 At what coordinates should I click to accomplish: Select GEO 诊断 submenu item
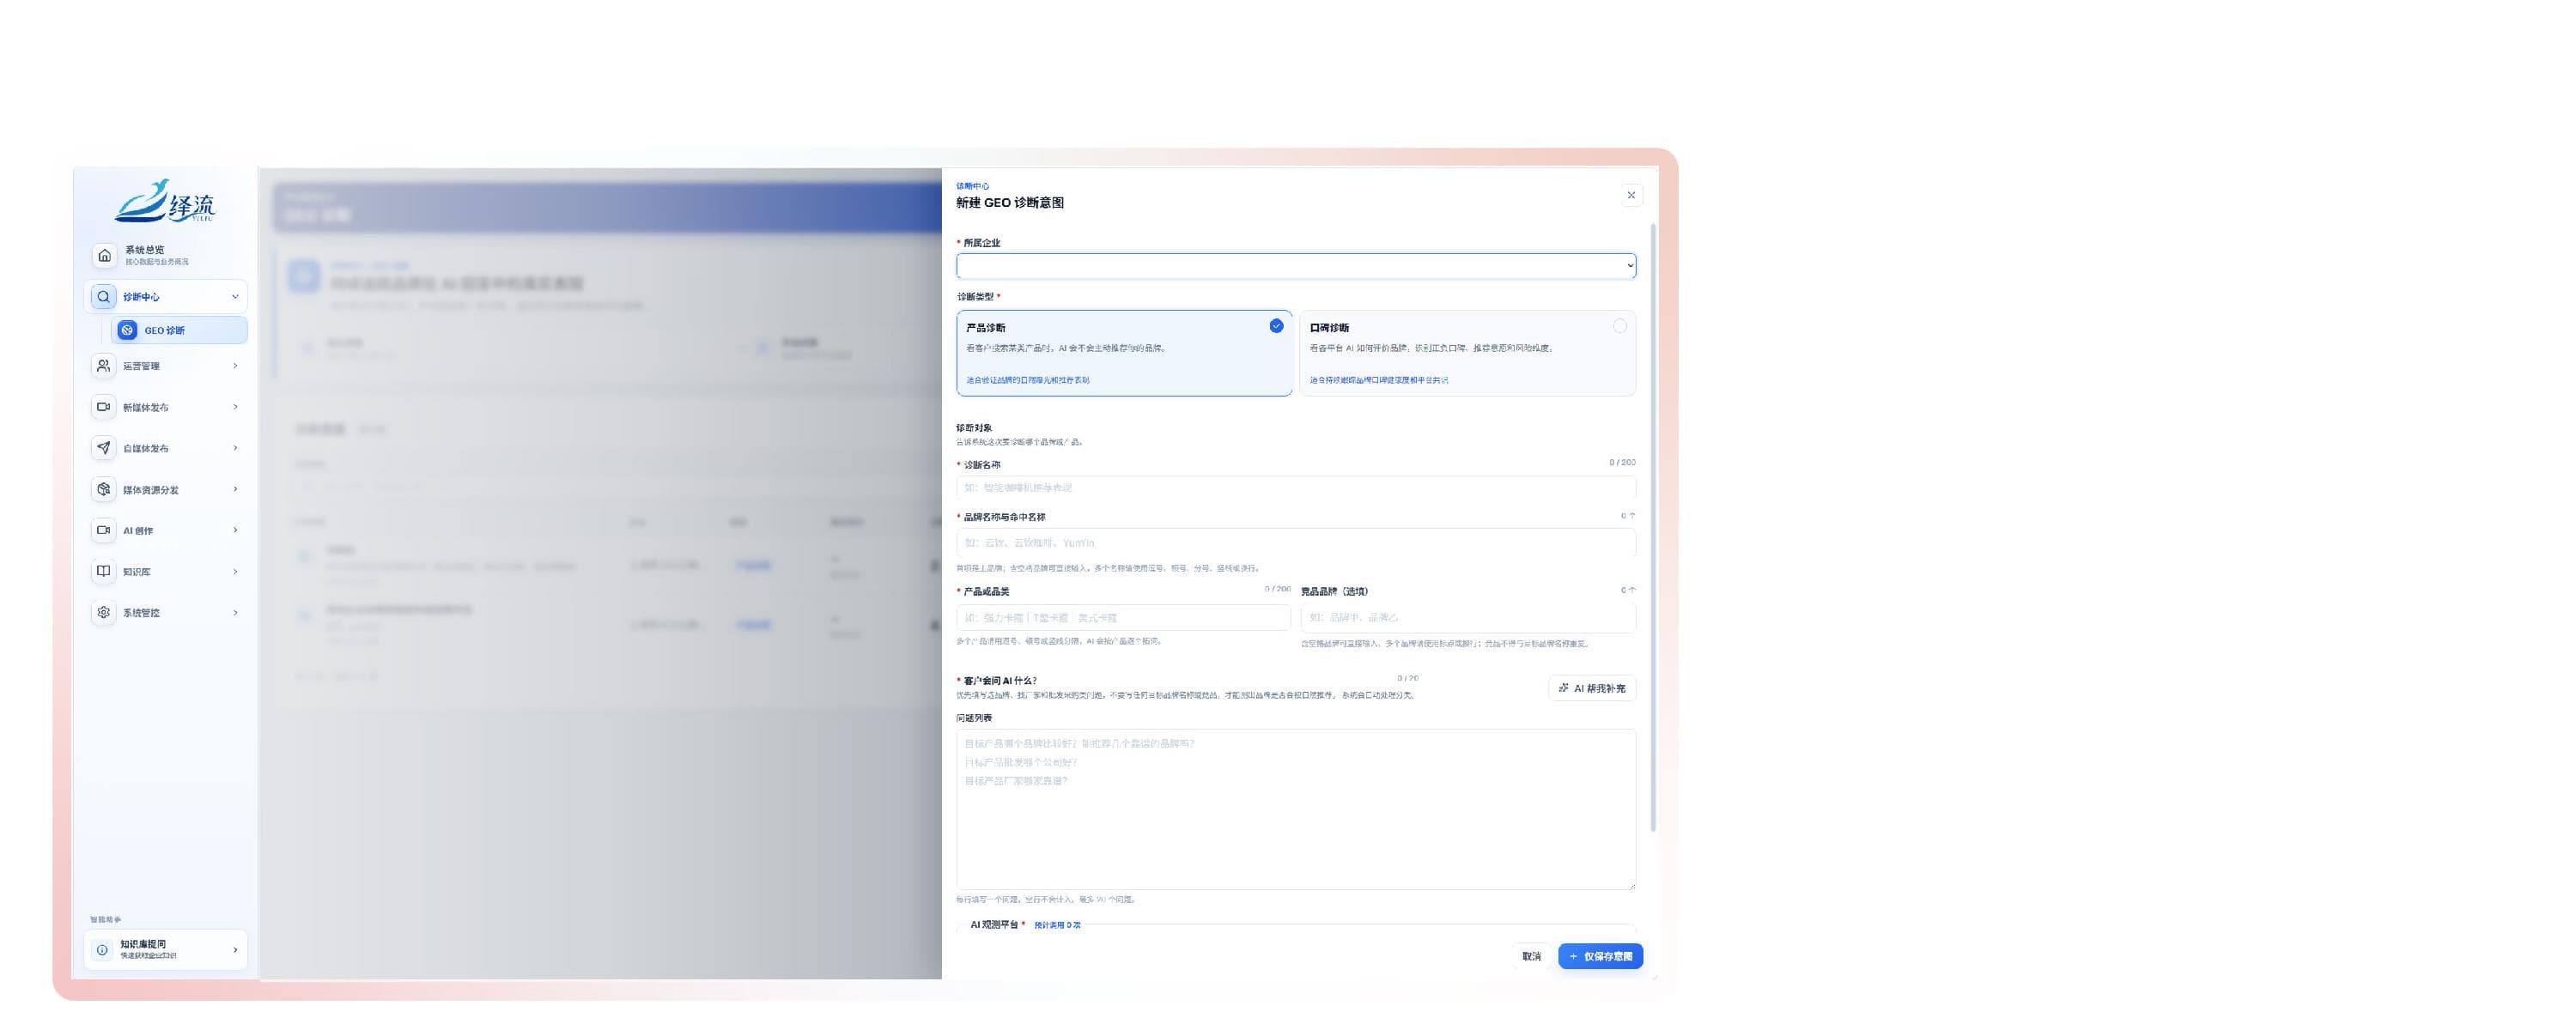tap(179, 330)
